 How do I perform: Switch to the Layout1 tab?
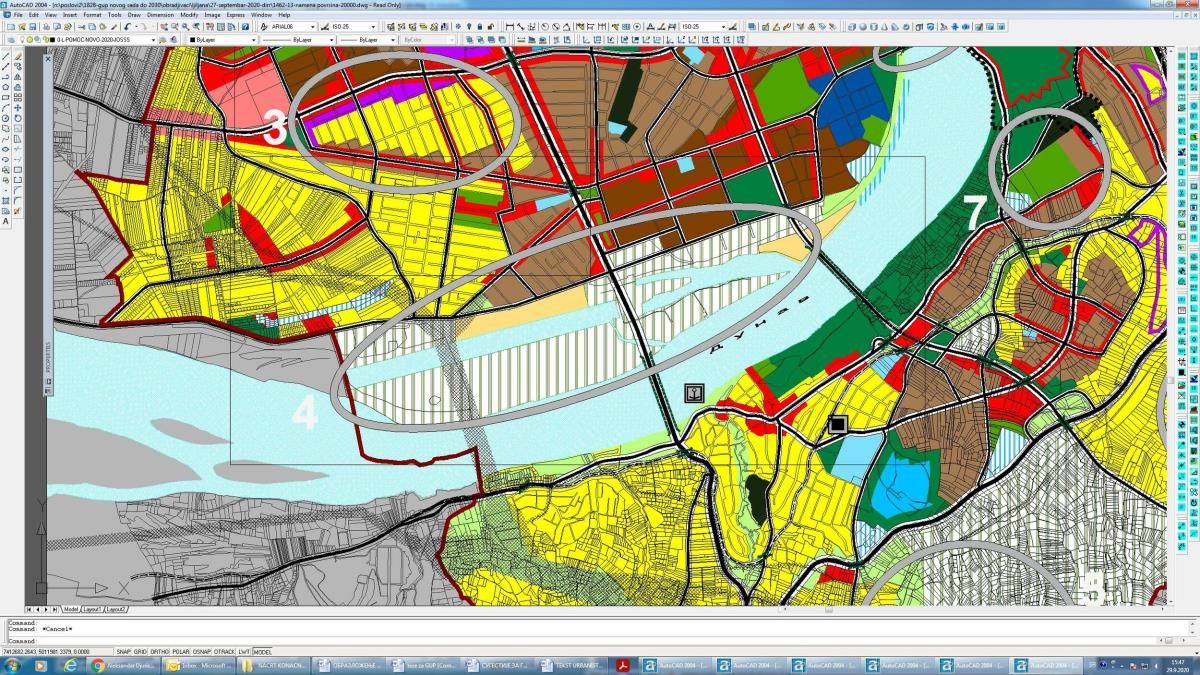tap(92, 609)
